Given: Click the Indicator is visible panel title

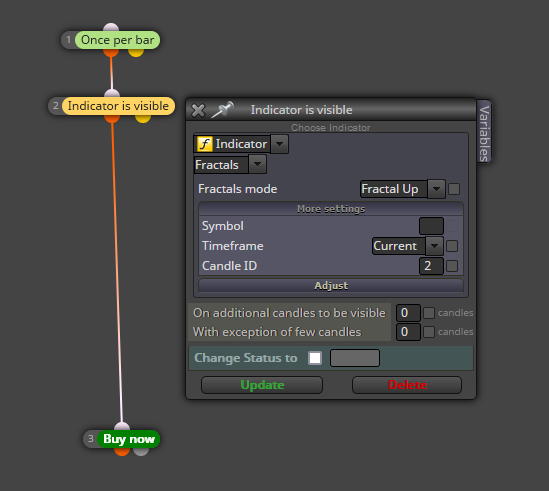Looking at the screenshot, I should click(x=301, y=110).
